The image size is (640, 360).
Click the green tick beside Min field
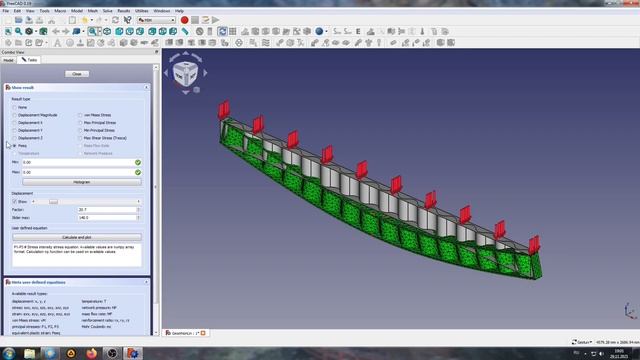tap(138, 162)
